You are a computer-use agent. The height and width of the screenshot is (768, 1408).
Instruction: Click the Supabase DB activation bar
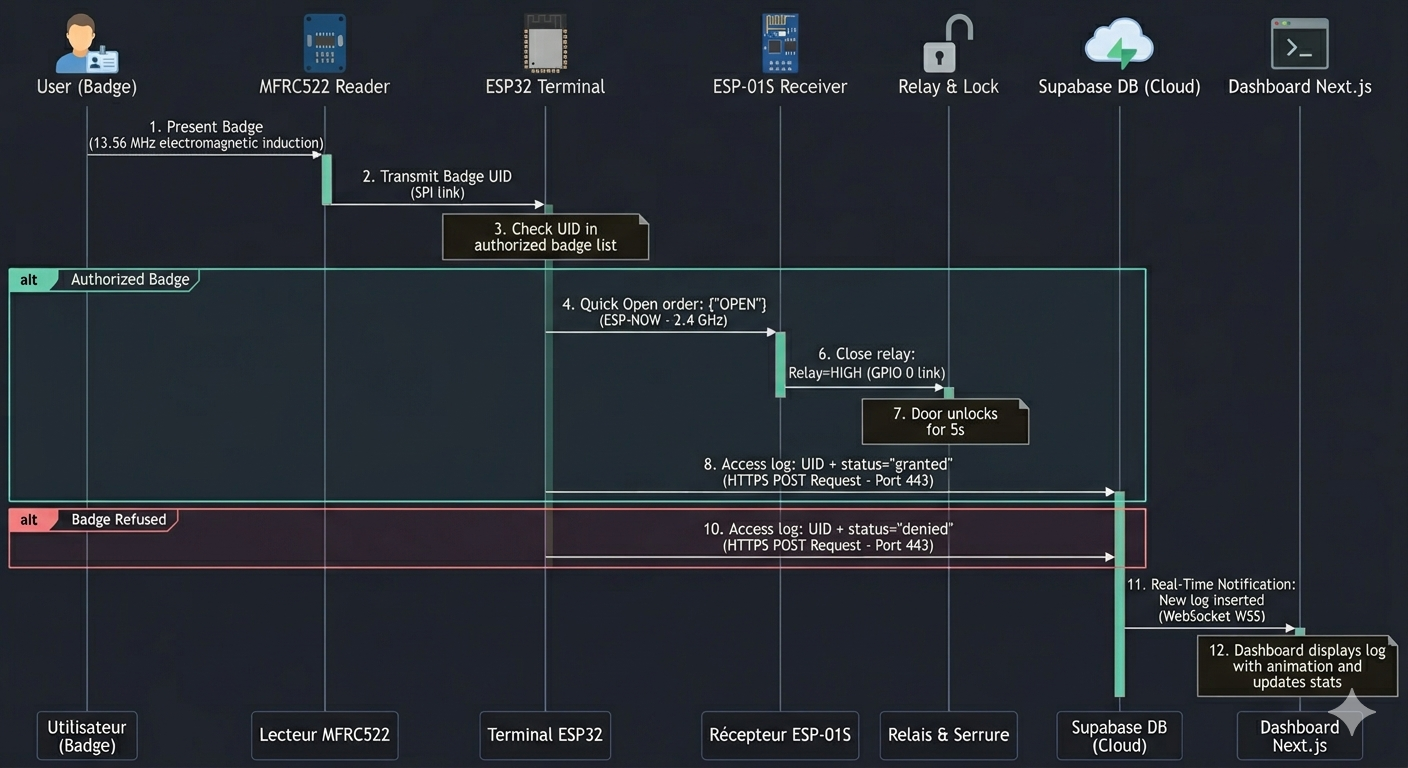[1119, 594]
